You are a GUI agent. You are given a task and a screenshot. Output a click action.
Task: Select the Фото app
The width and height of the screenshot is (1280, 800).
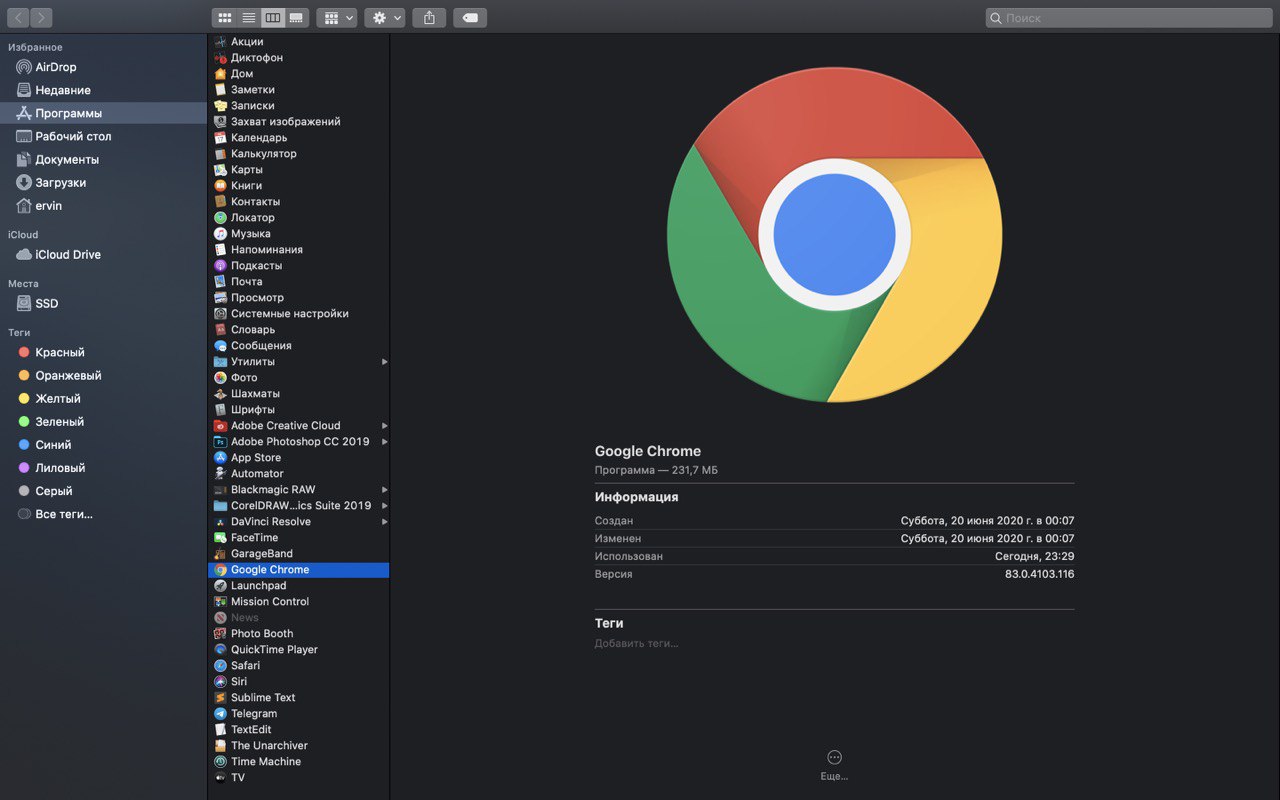[298, 377]
